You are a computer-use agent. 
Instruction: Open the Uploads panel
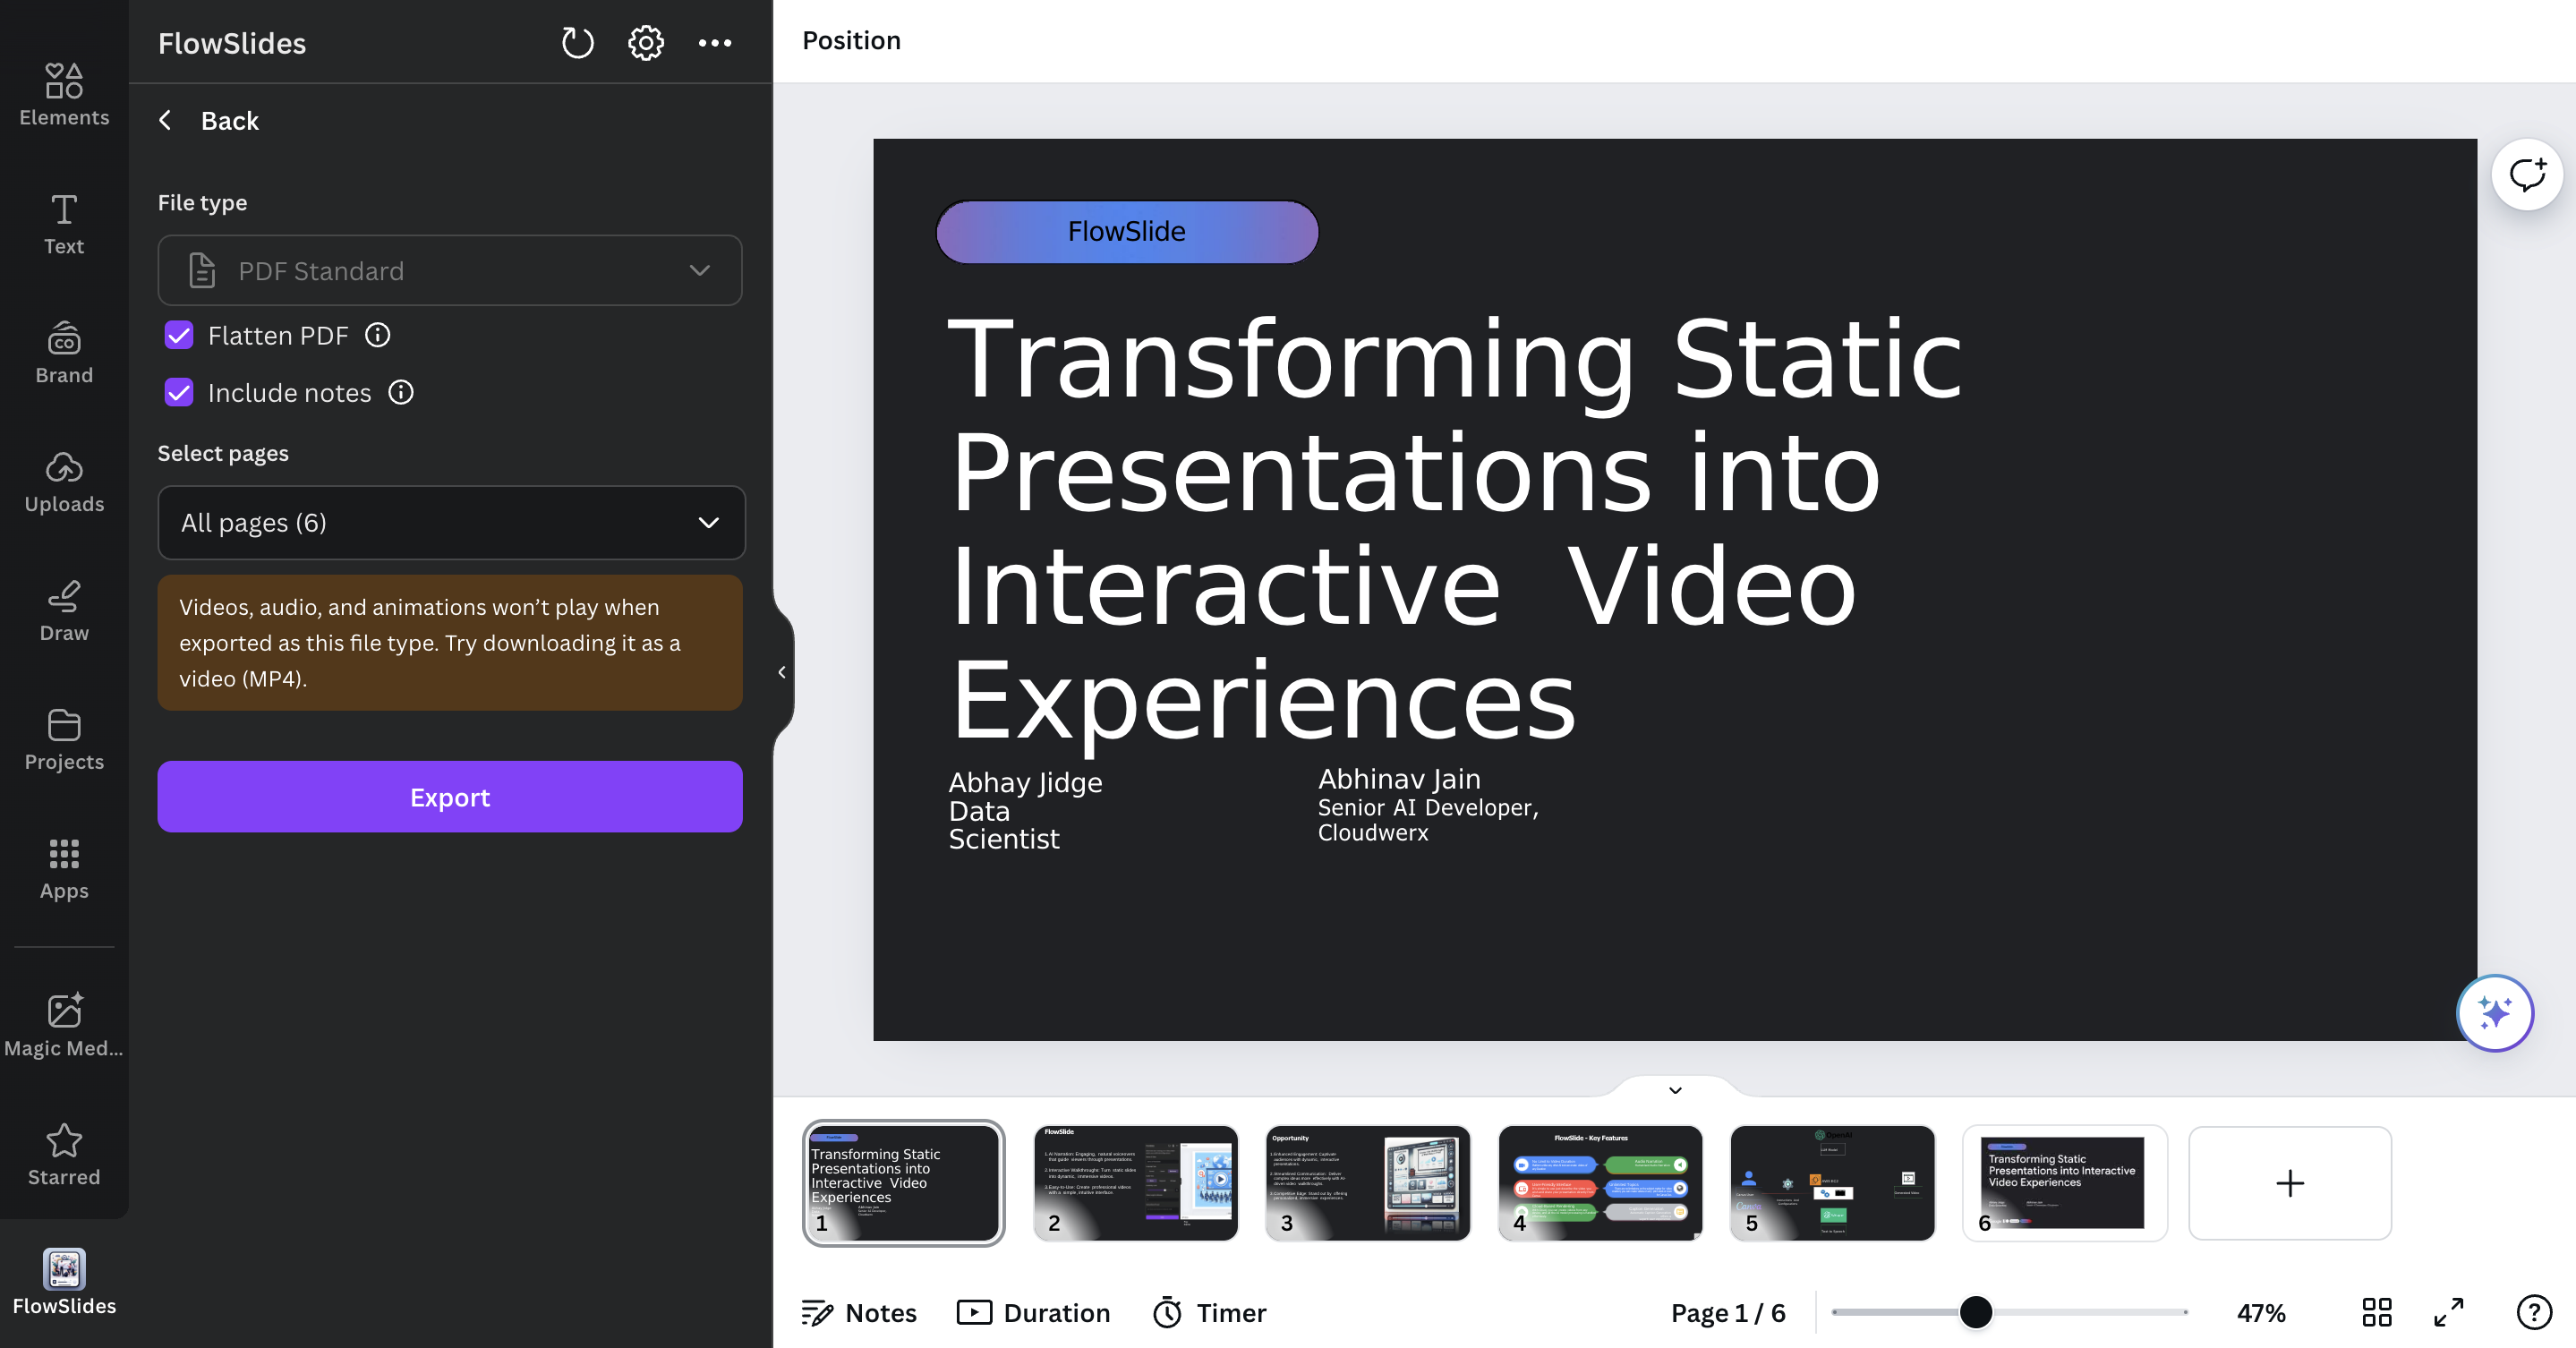pos(64,482)
